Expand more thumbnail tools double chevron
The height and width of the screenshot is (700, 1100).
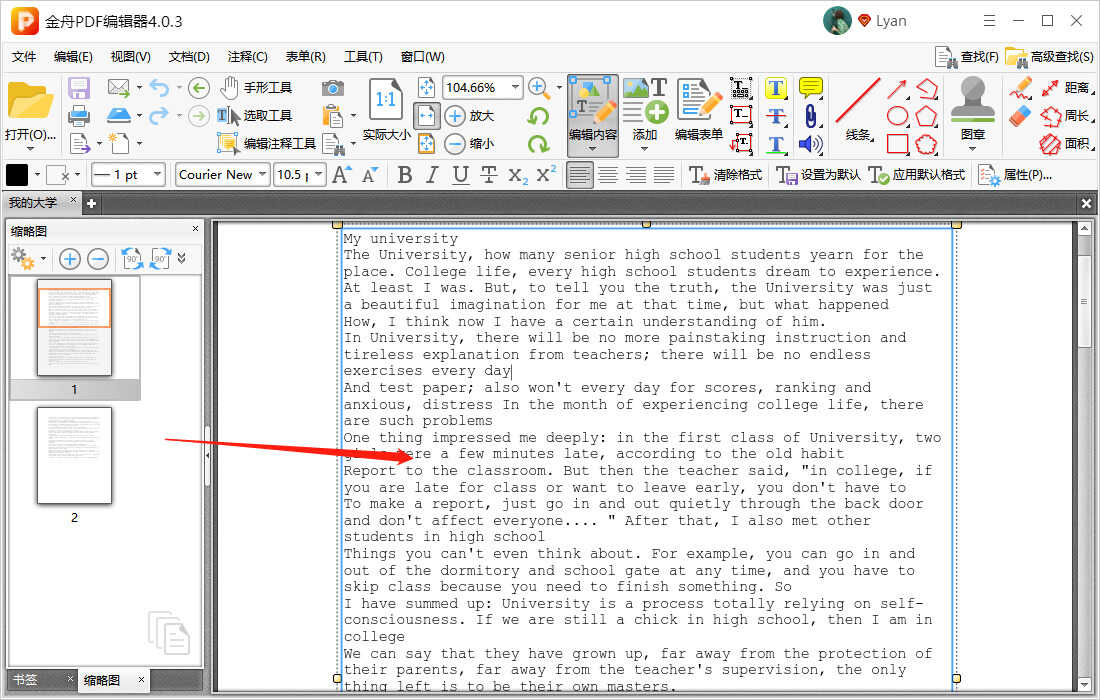[x=182, y=259]
